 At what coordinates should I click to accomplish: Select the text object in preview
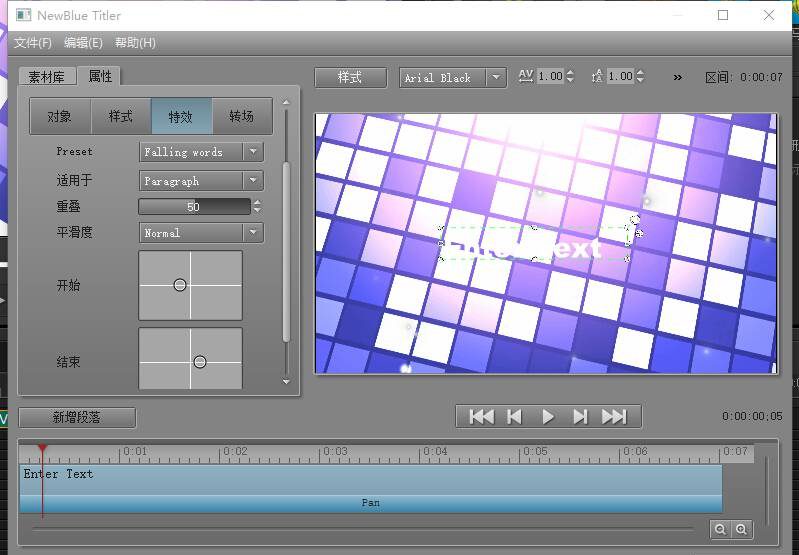534,244
